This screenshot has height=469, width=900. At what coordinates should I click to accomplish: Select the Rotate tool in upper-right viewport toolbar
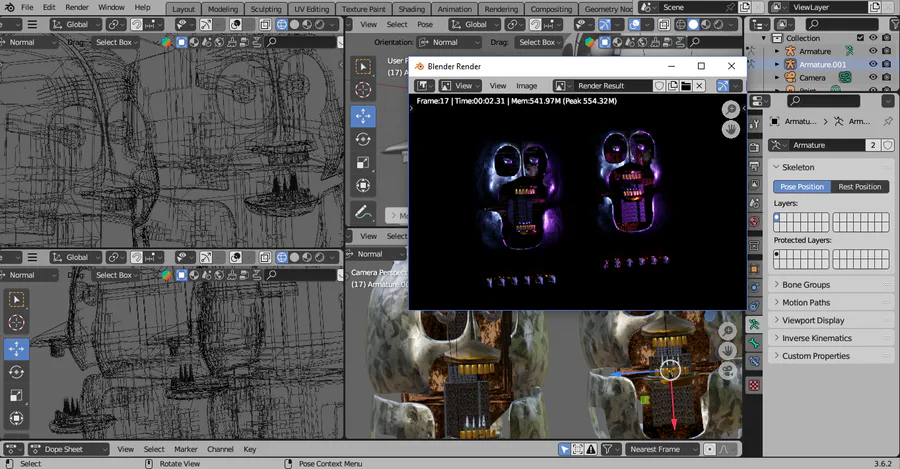[x=363, y=139]
